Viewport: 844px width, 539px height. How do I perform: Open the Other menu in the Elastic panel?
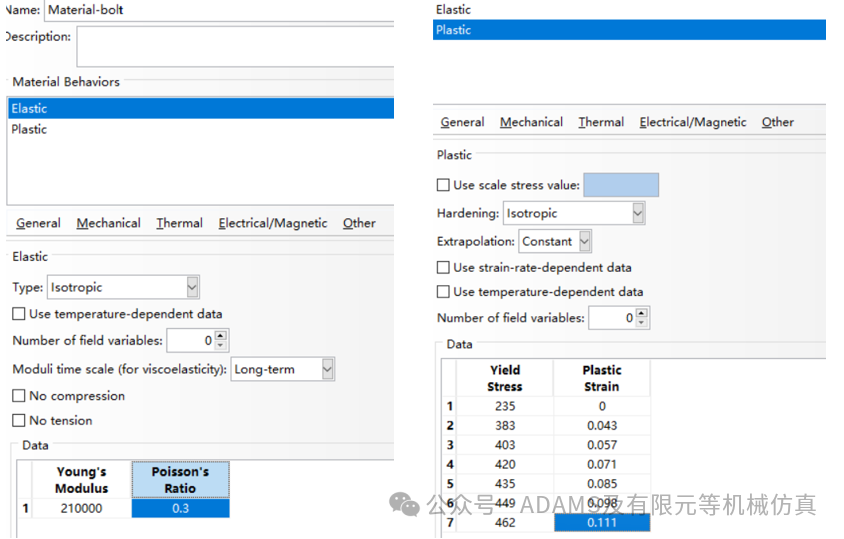click(359, 223)
